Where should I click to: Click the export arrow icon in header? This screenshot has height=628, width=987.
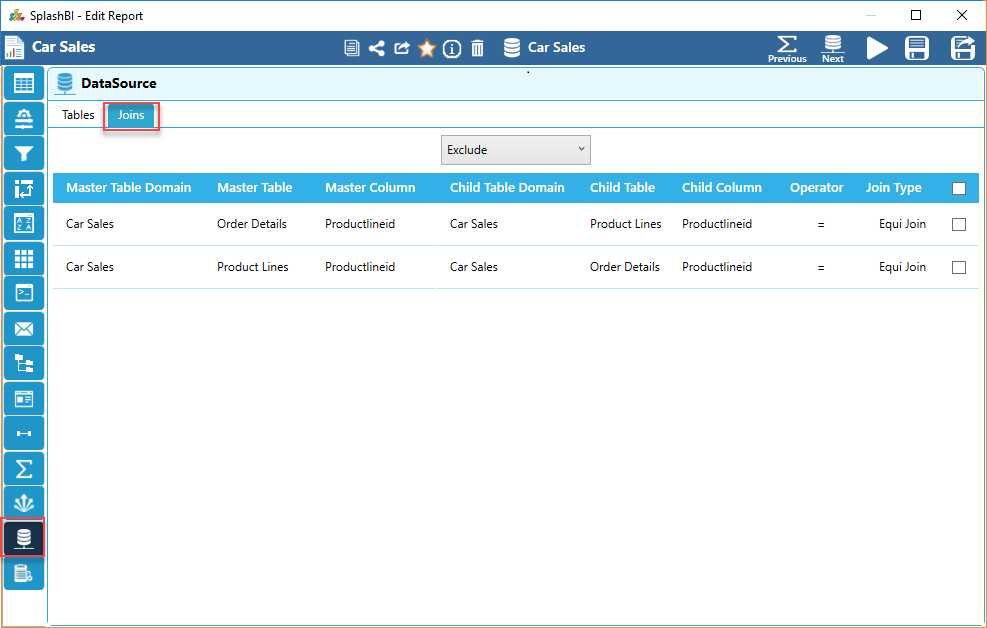coord(402,48)
